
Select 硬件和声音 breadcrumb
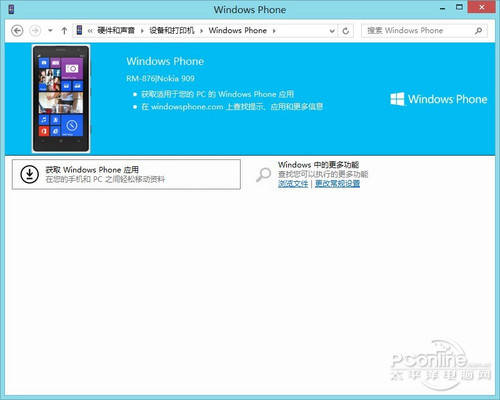[116, 31]
